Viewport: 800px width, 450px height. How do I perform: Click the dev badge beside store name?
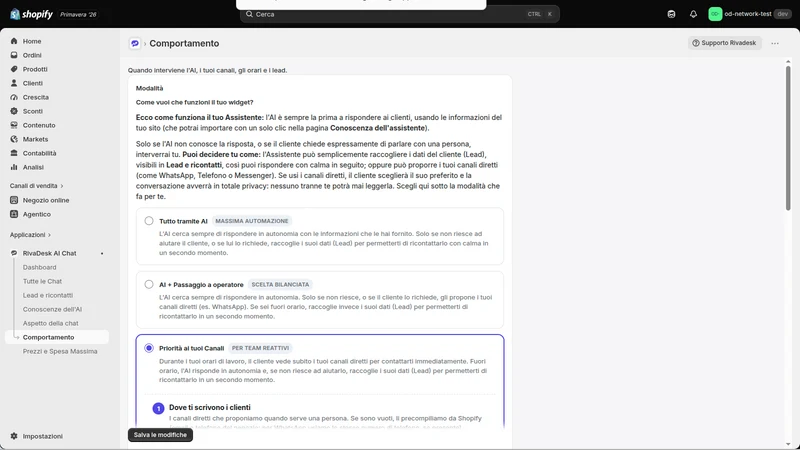[783, 14]
